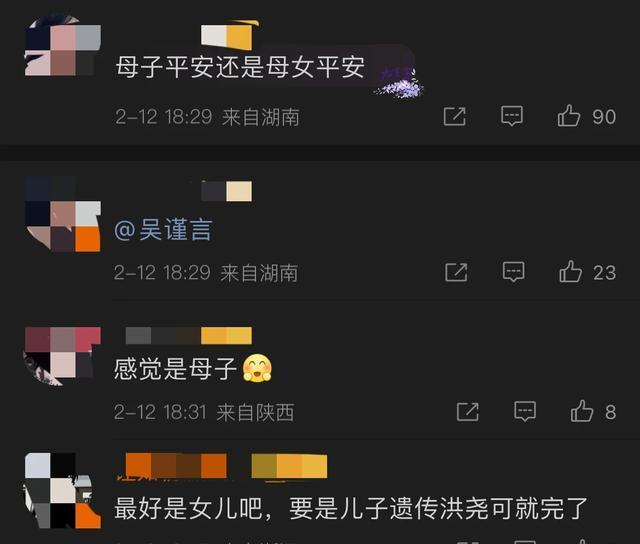The image size is (640, 544).
Task: Like the comment with 90 likes
Action: click(569, 116)
